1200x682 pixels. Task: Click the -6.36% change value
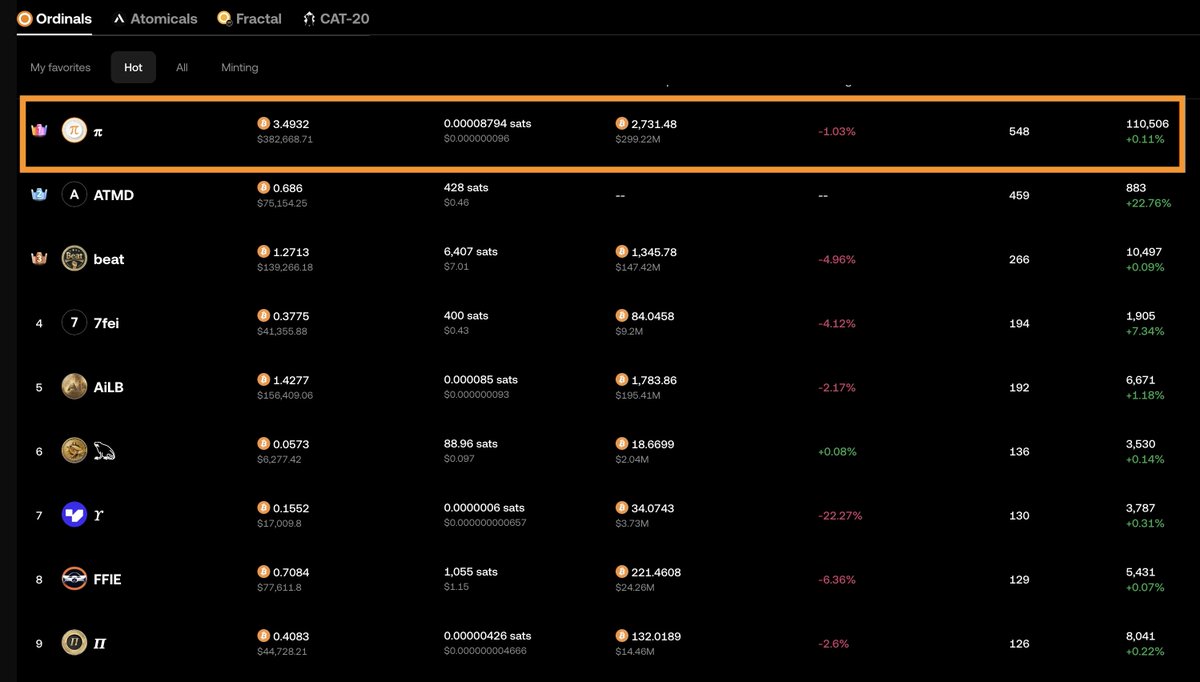[837, 580]
